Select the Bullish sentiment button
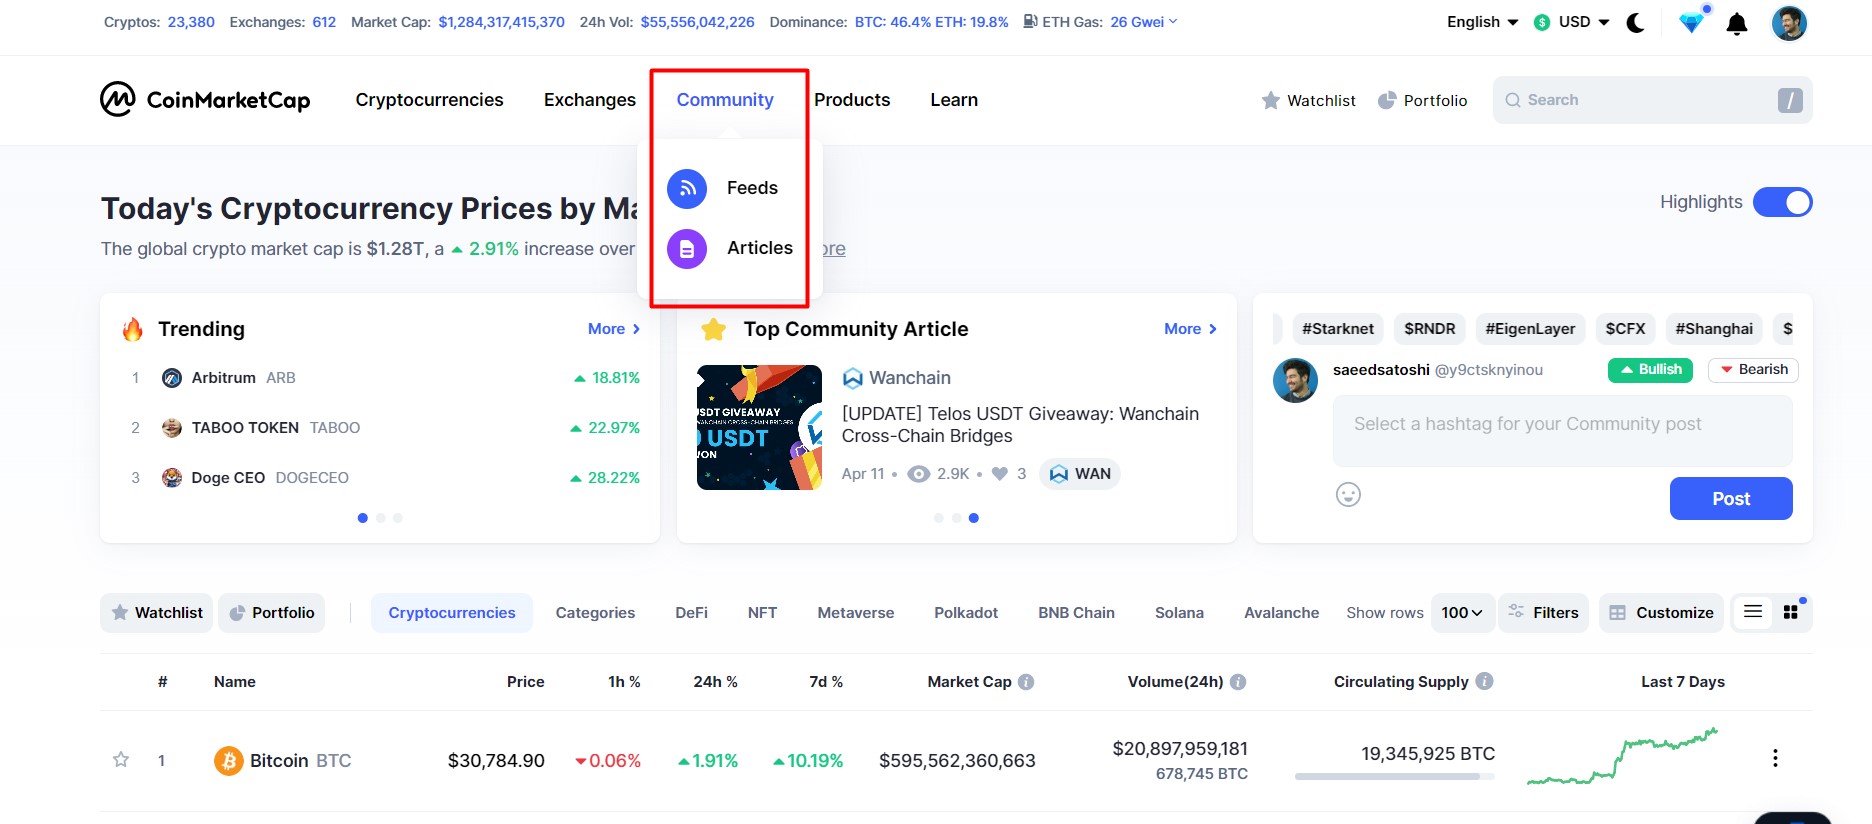This screenshot has height=824, width=1872. click(1651, 370)
